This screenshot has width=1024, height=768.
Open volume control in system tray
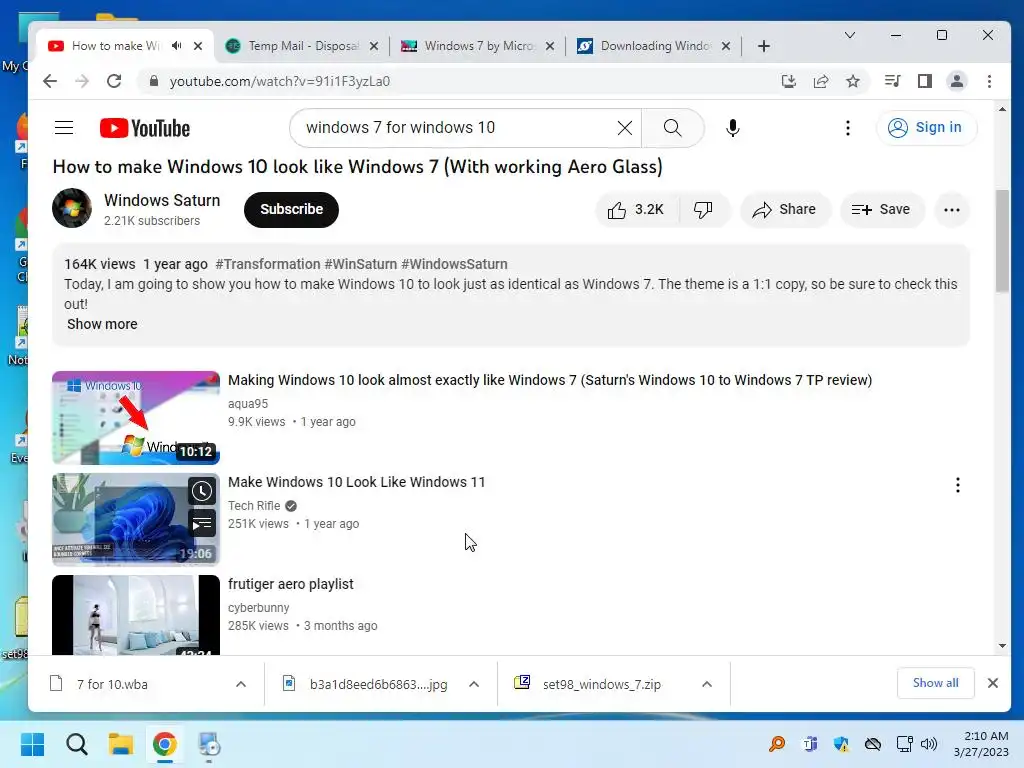[928, 744]
